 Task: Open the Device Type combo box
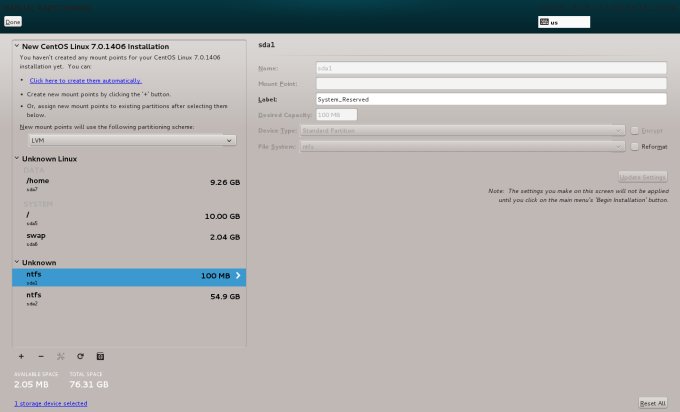pos(462,131)
